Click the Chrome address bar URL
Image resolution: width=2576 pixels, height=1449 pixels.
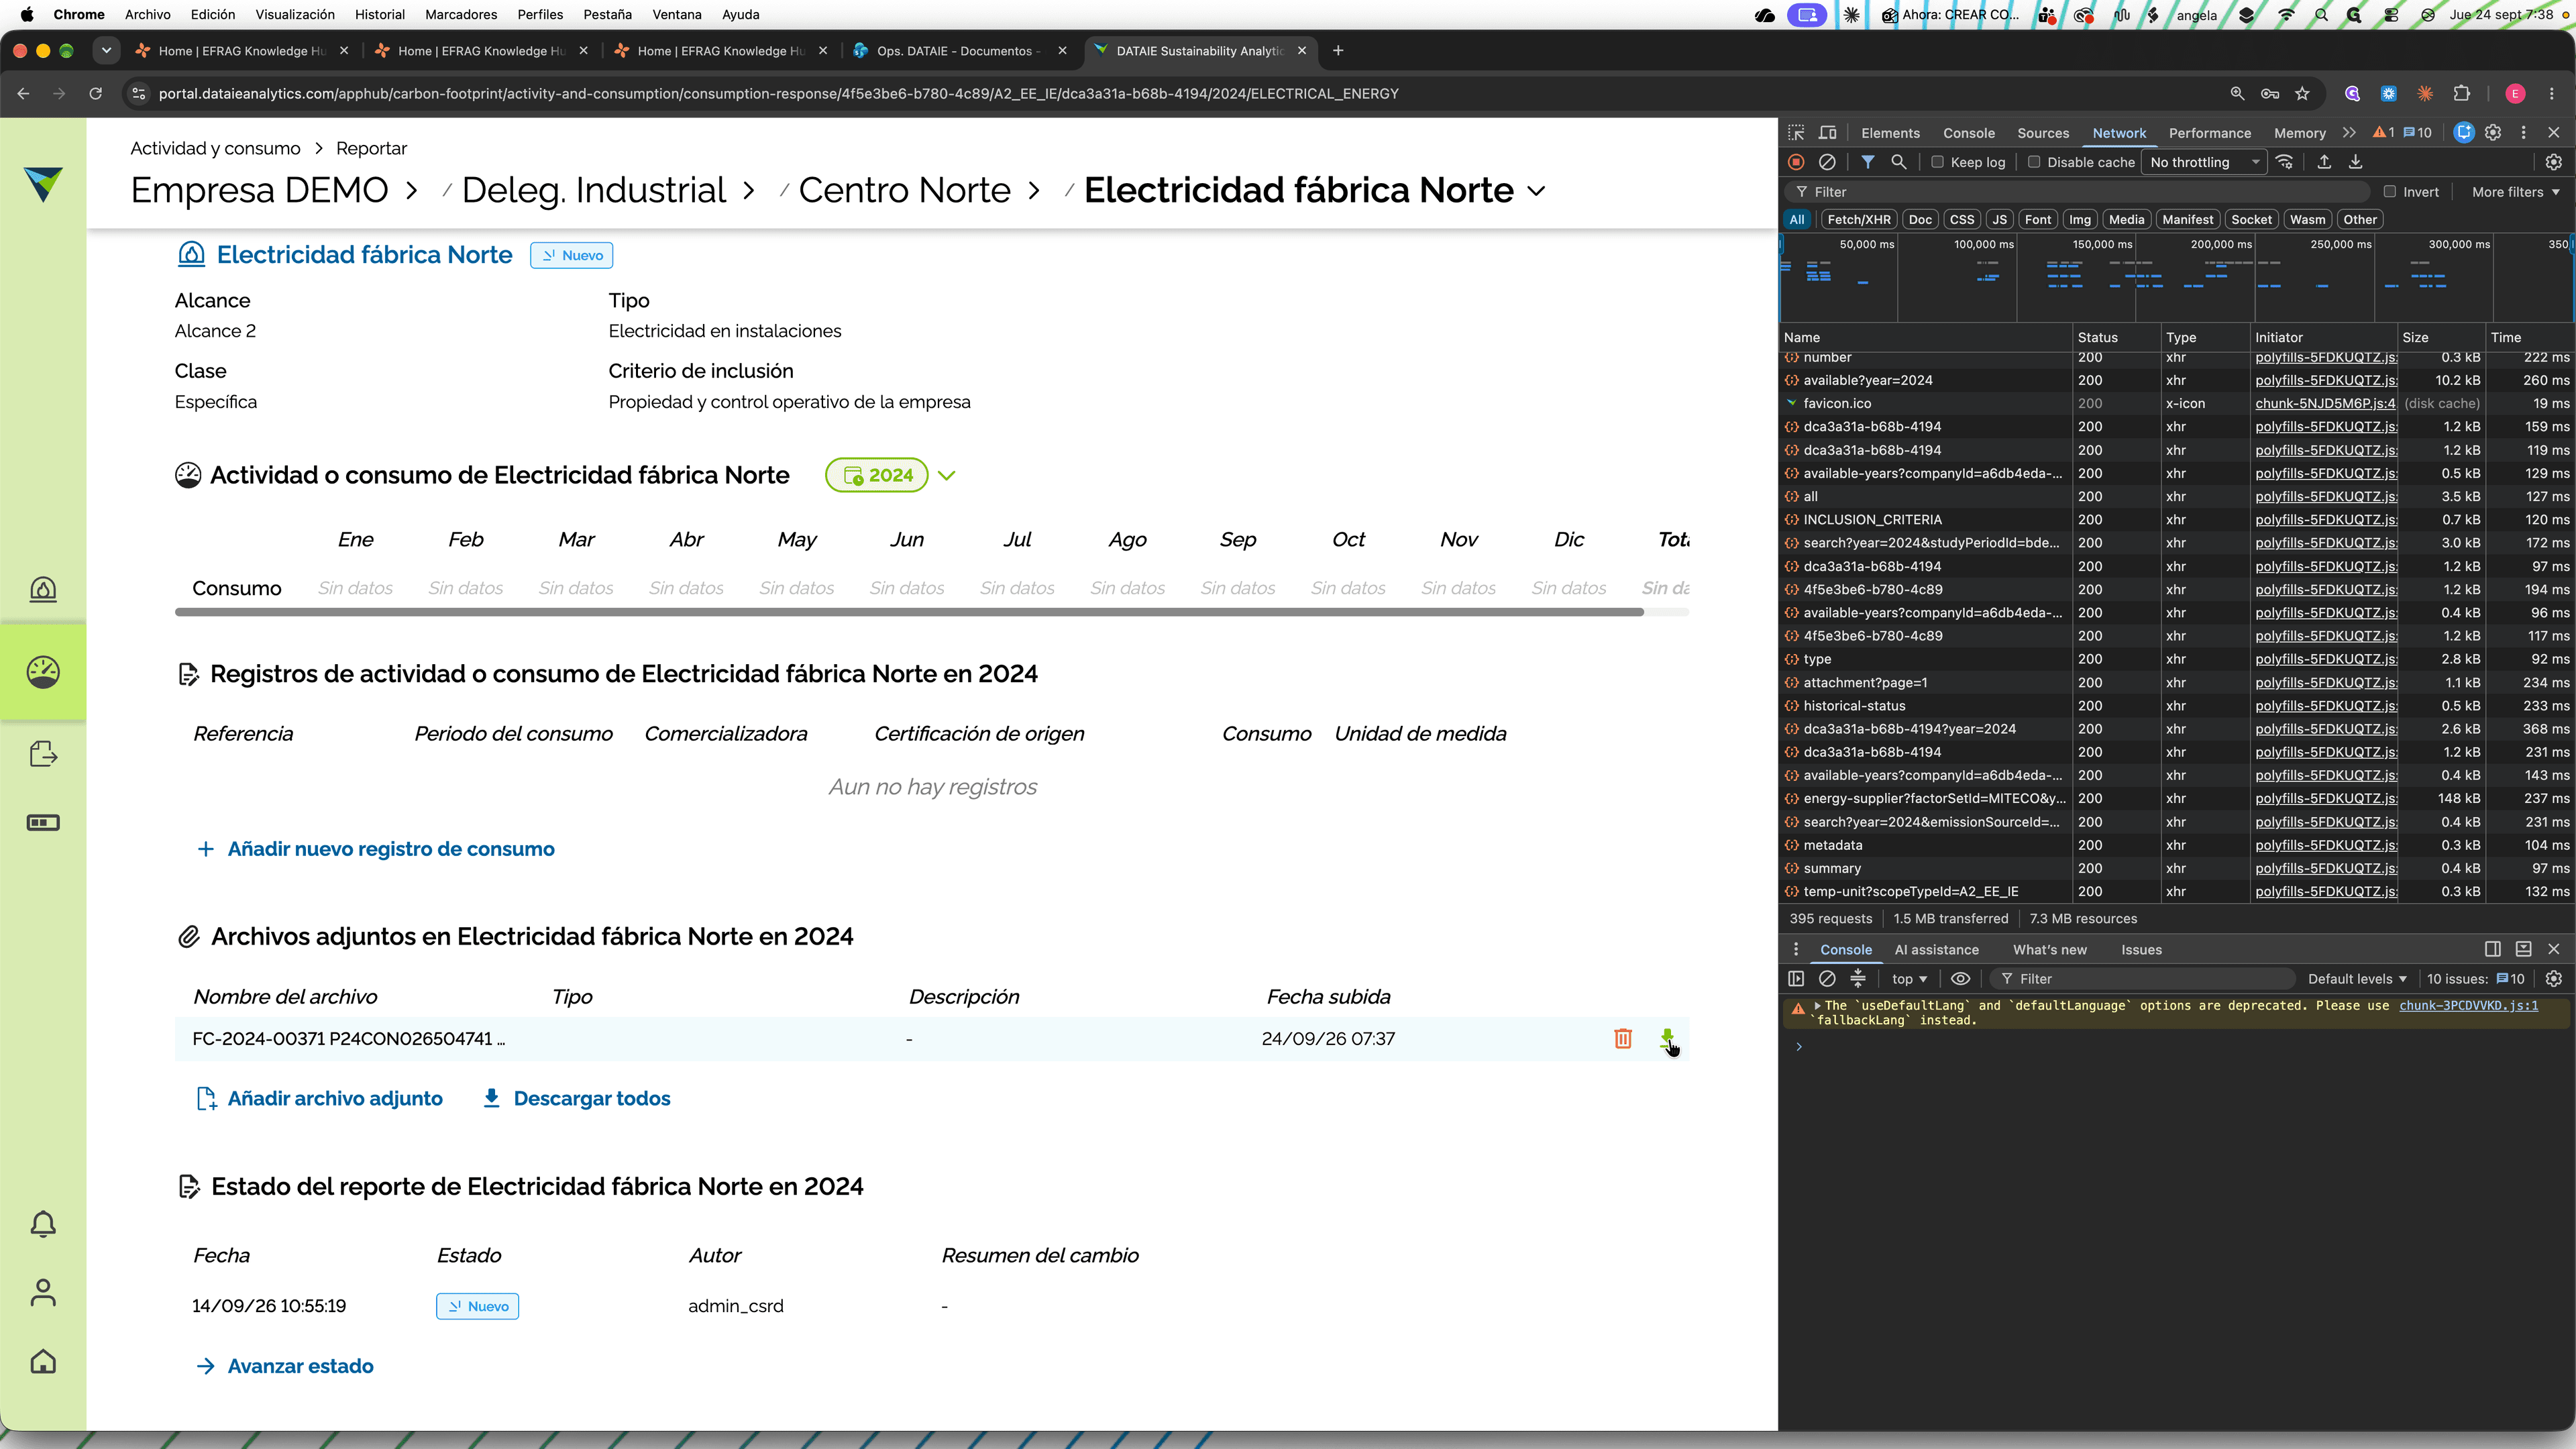tap(779, 94)
